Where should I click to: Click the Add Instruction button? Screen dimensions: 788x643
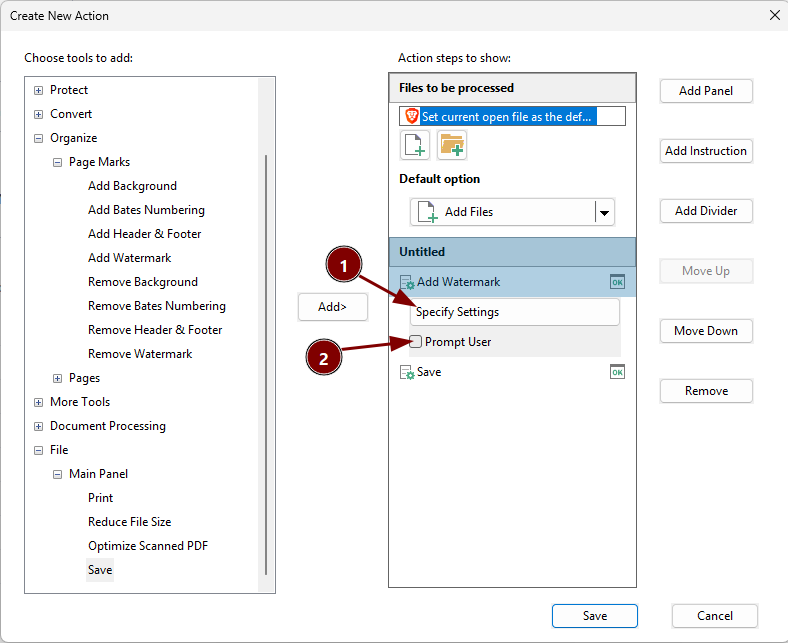tap(706, 151)
